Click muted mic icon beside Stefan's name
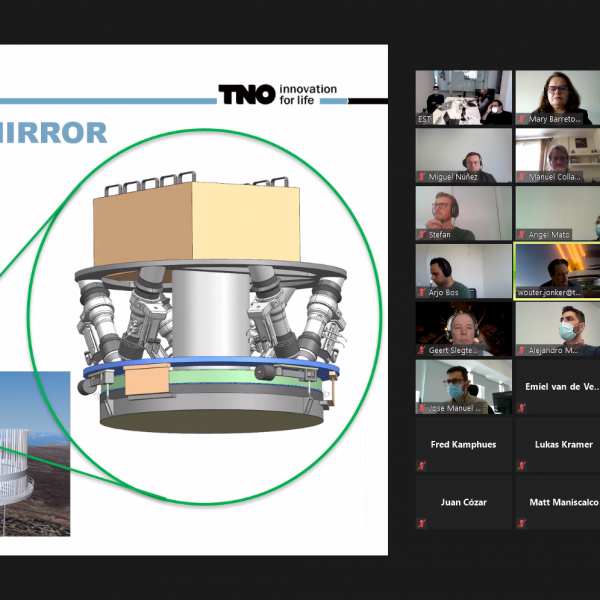This screenshot has width=600, height=600. point(423,235)
